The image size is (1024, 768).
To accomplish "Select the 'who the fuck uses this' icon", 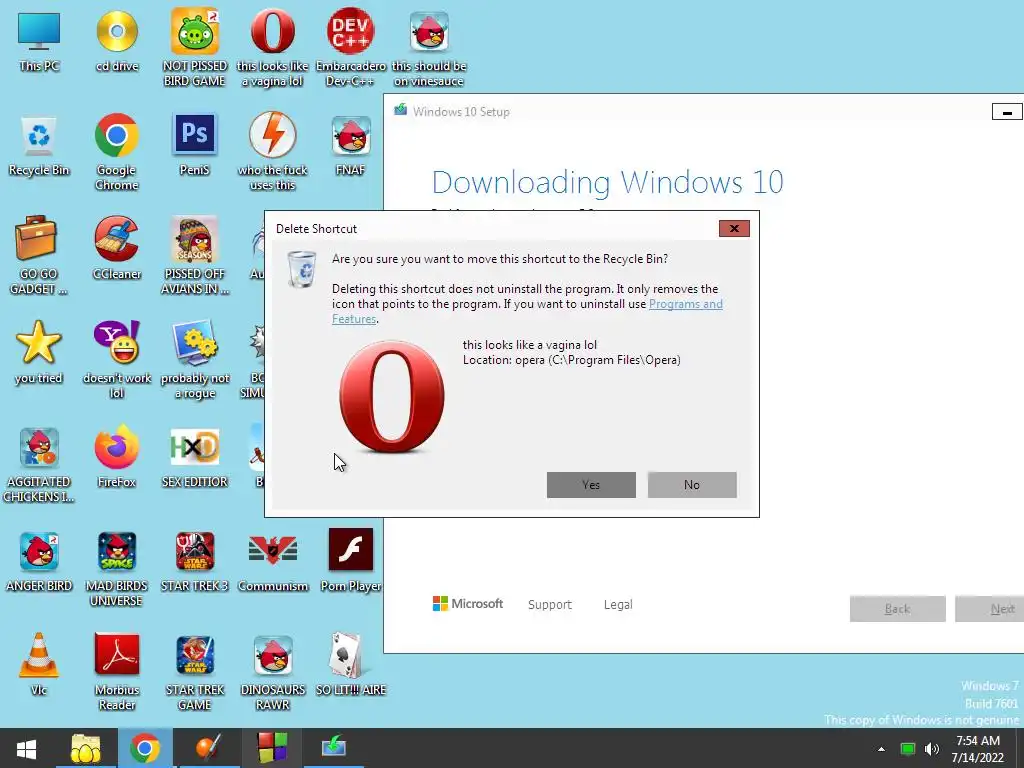I will click(x=272, y=152).
